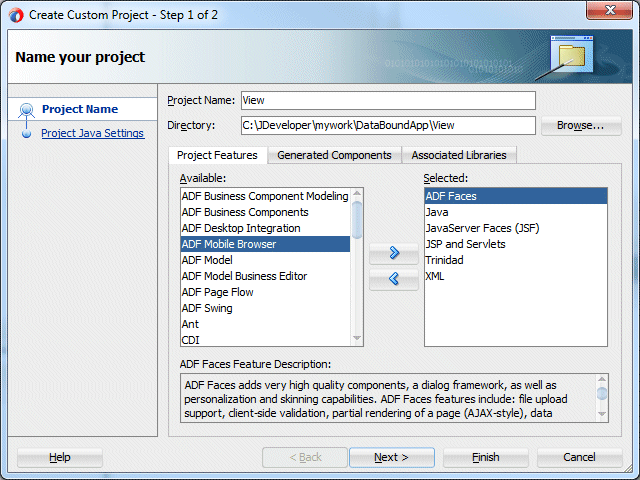Click the Help button
The height and width of the screenshot is (480, 640).
pyautogui.click(x=60, y=458)
